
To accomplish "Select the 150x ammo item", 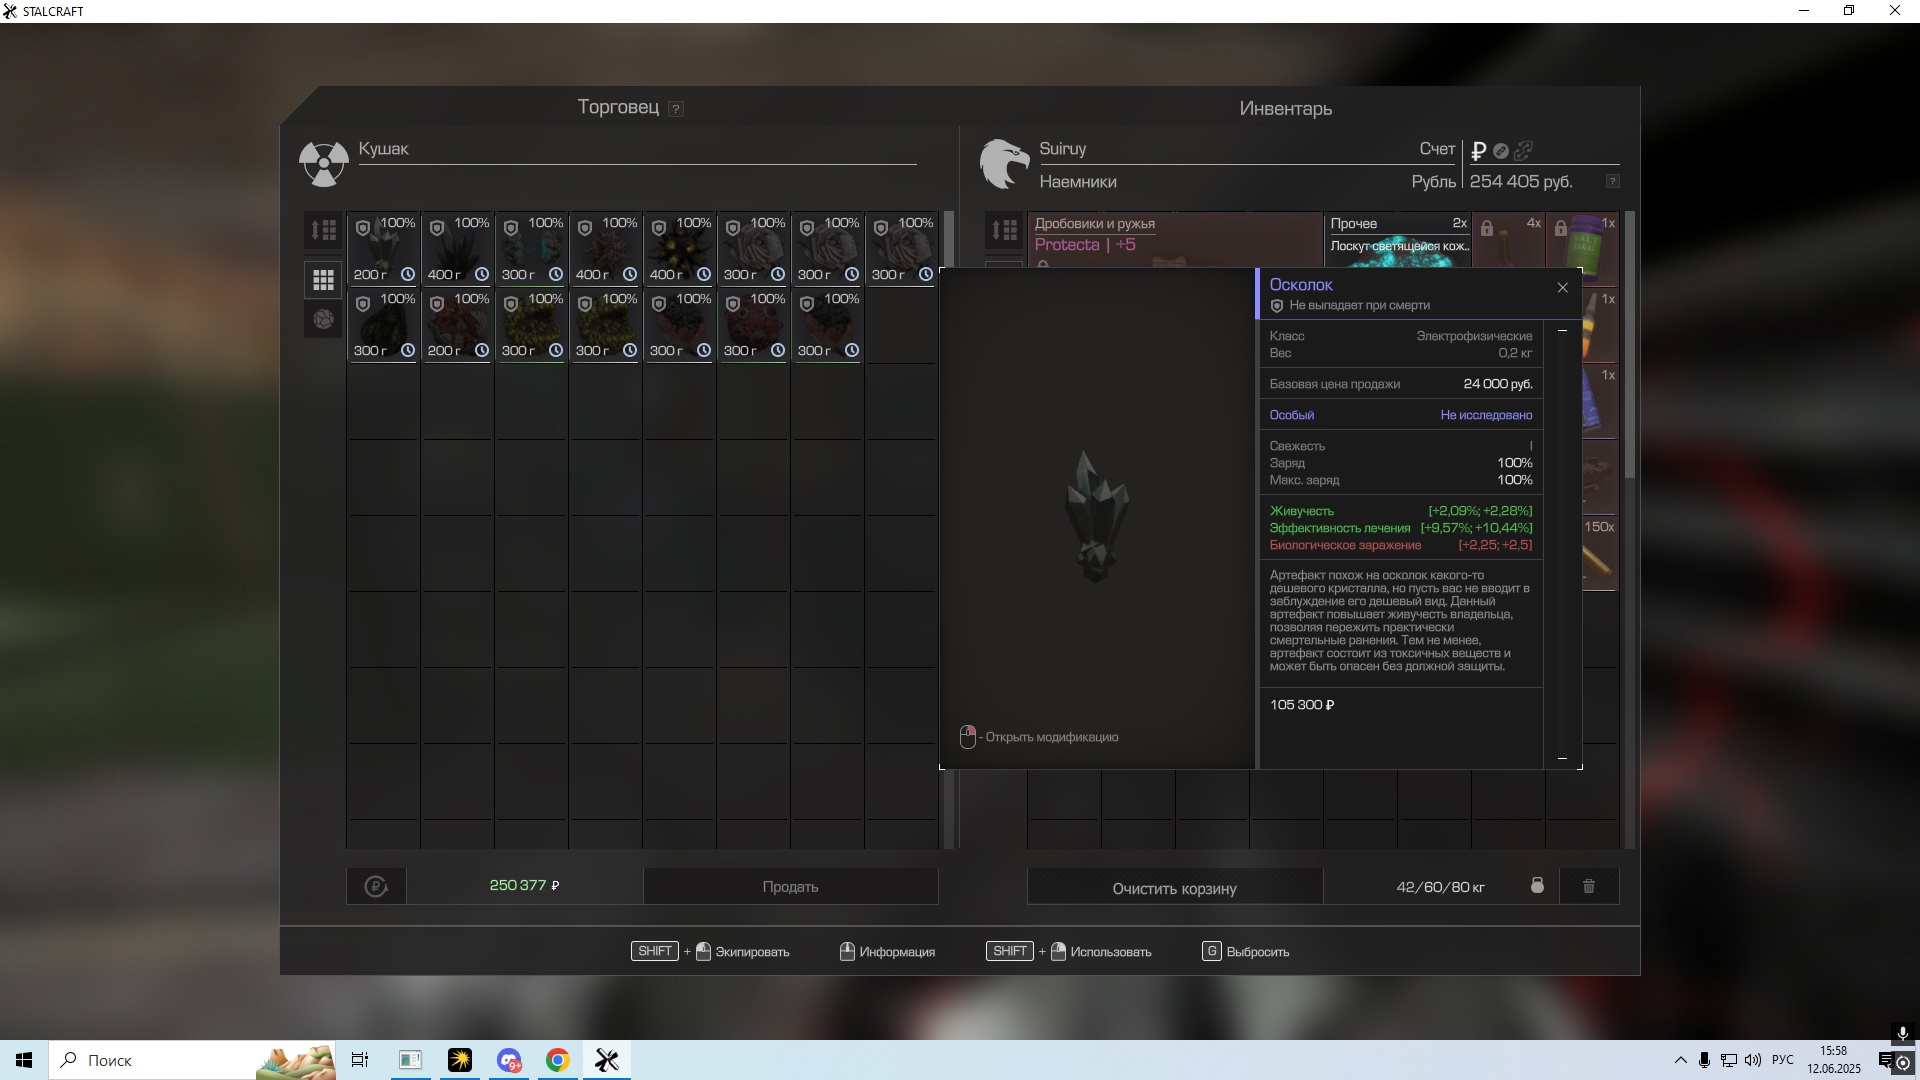I will (x=1600, y=554).
